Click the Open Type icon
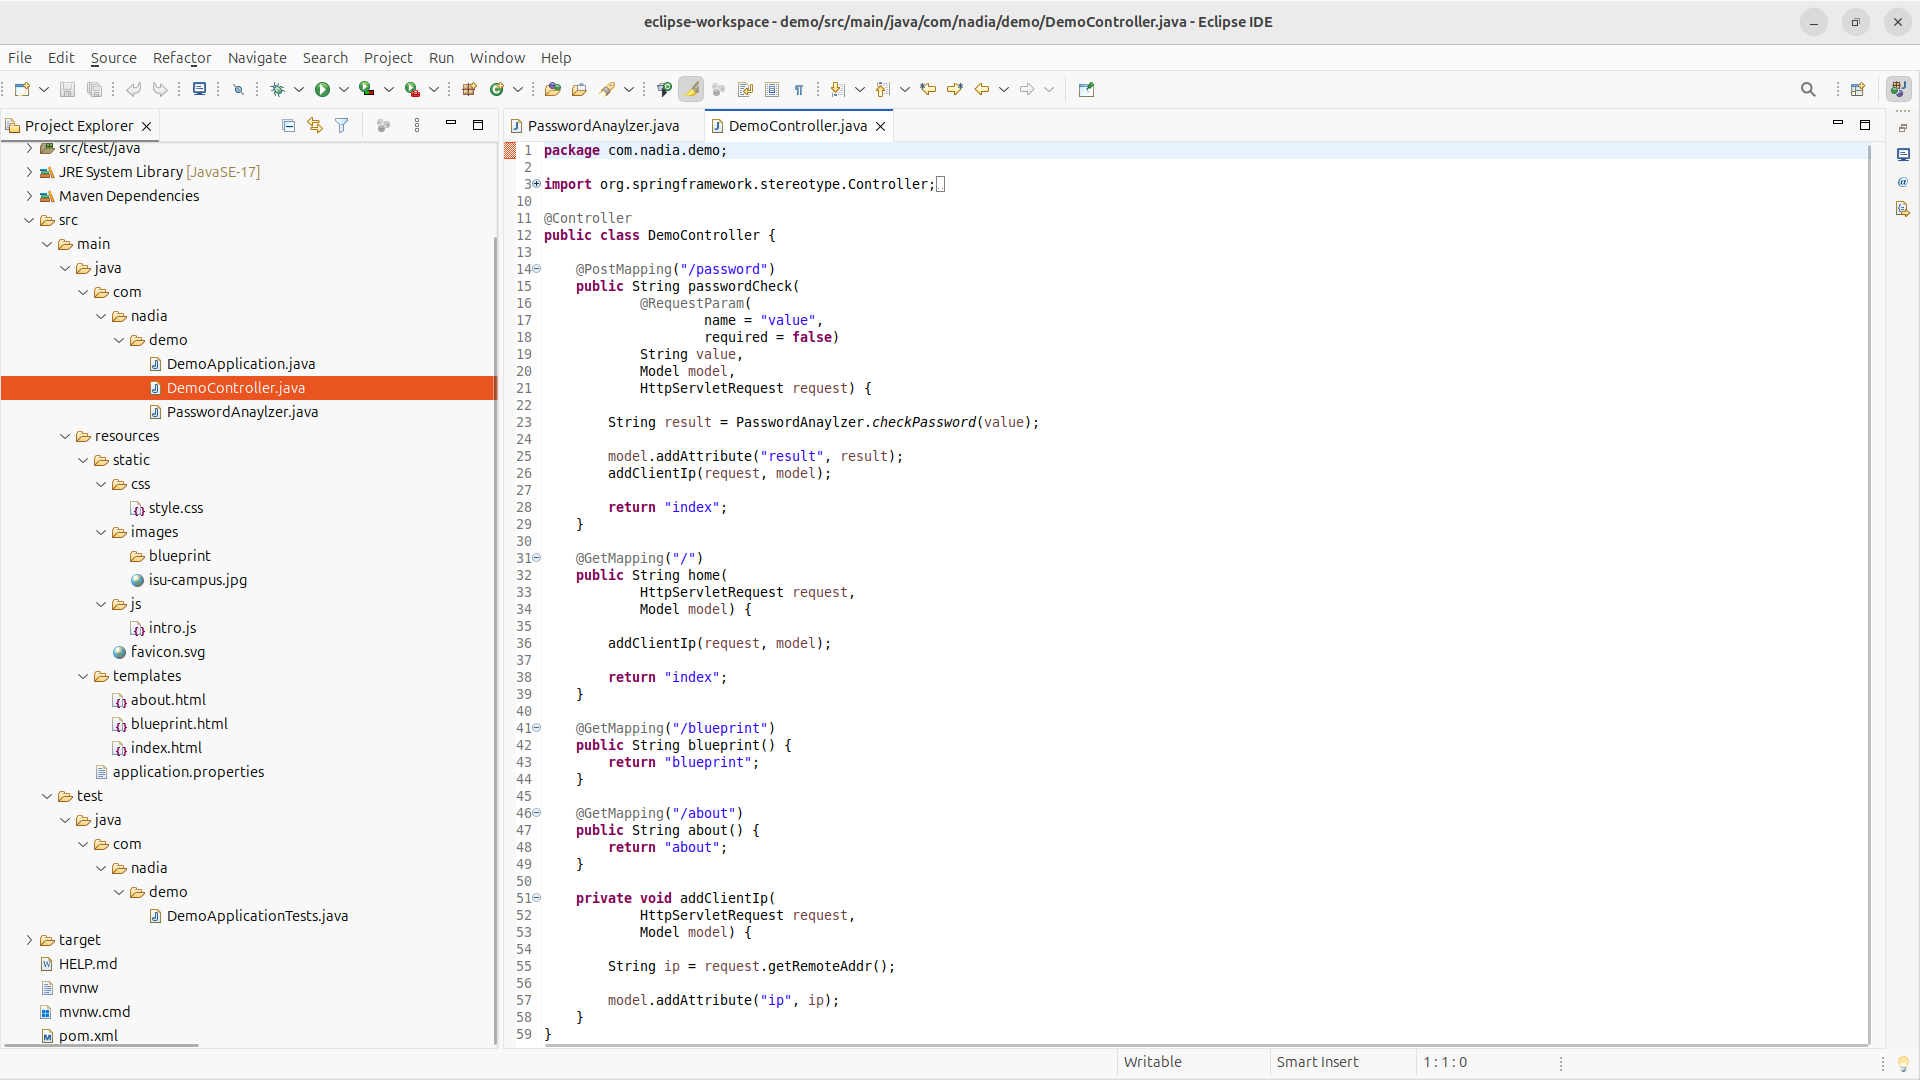 click(552, 89)
